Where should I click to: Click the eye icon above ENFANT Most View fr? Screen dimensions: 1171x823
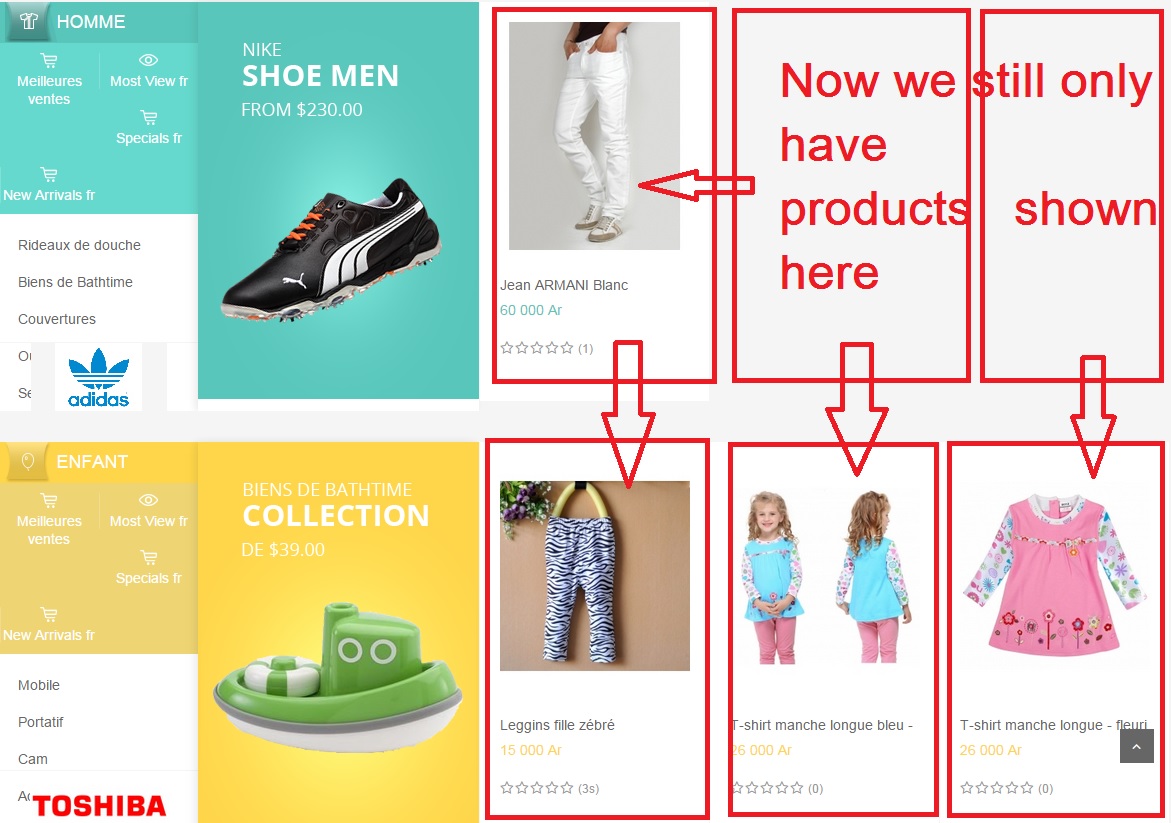click(149, 500)
